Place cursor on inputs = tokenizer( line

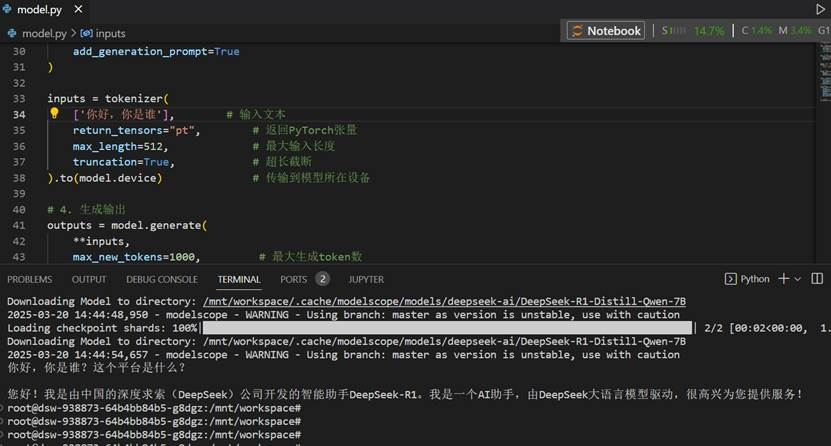coord(108,99)
